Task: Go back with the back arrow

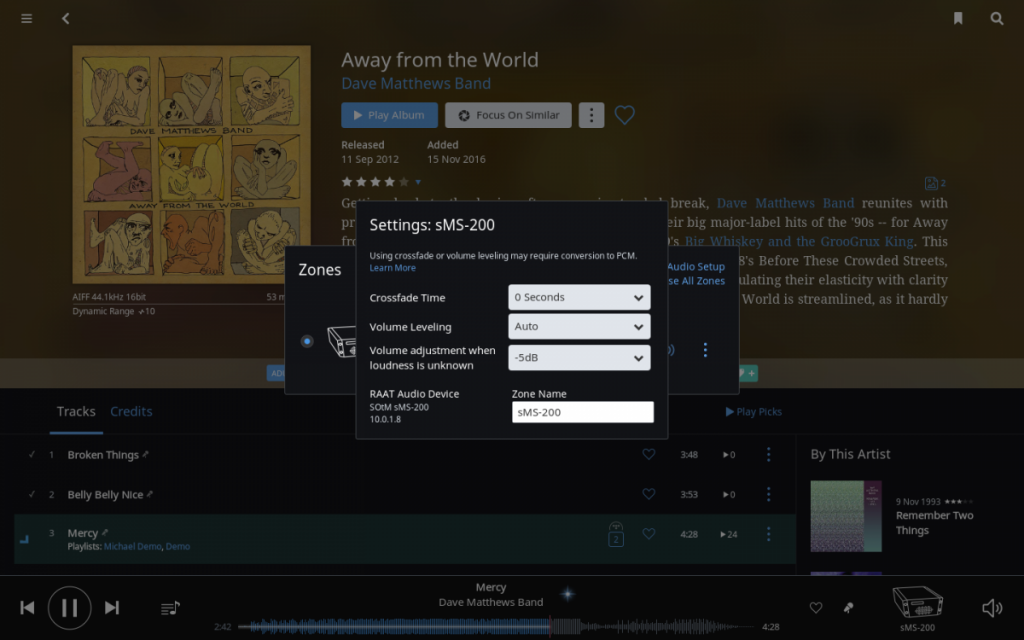Action: pyautogui.click(x=65, y=18)
